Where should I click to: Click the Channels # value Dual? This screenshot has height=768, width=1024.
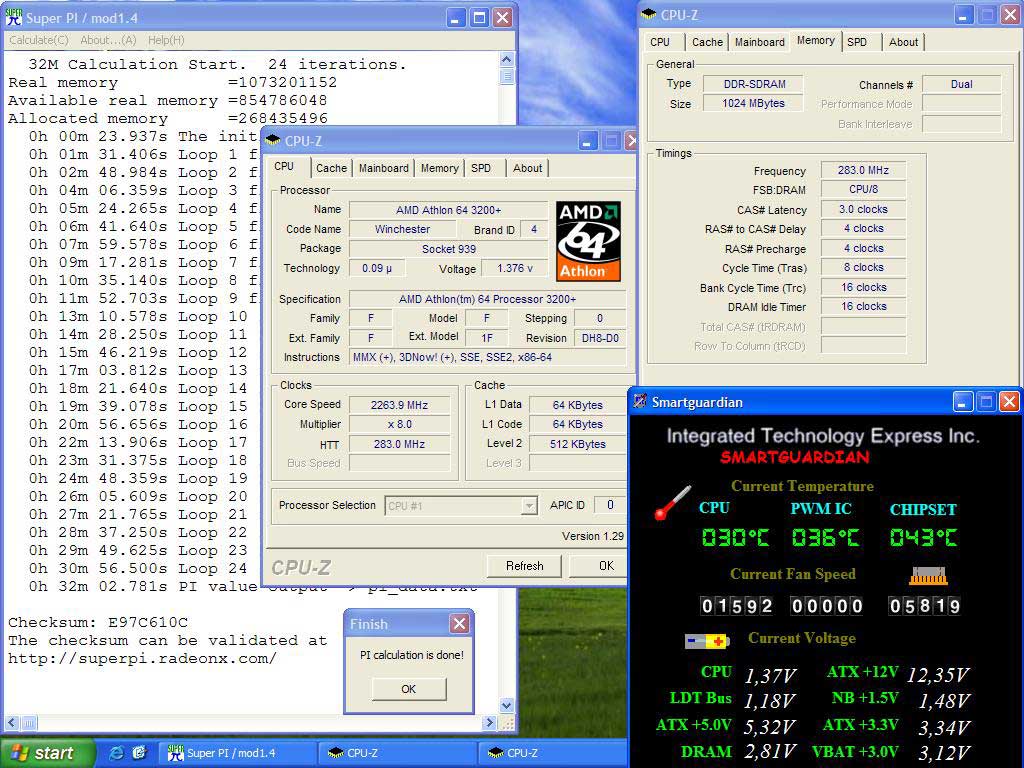[961, 84]
